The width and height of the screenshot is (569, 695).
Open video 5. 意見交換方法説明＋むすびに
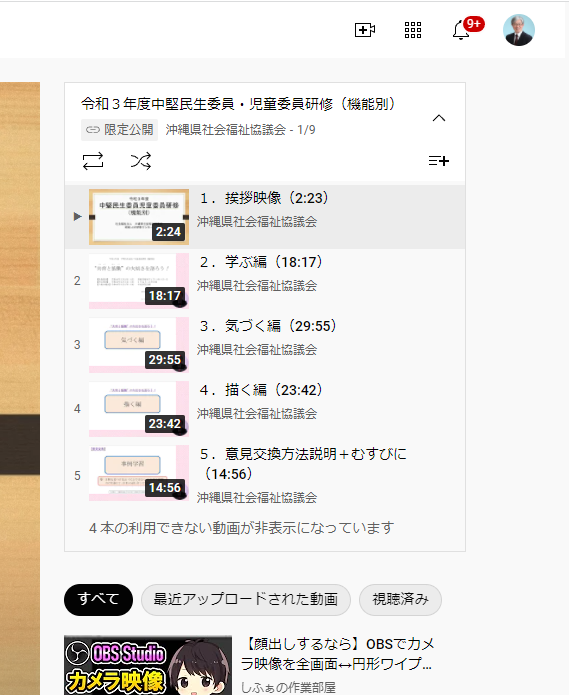tap(303, 464)
